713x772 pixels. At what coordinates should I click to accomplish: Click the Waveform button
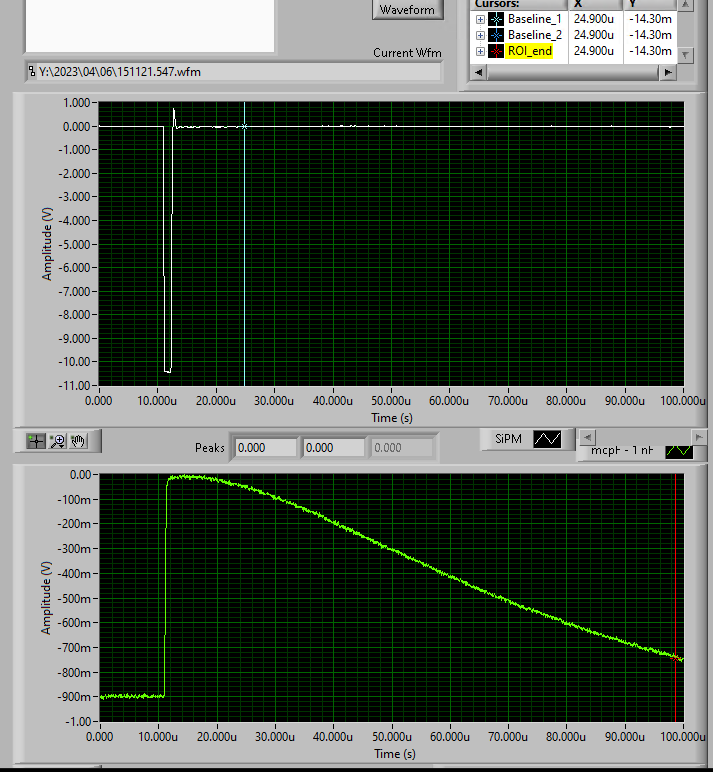[407, 9]
